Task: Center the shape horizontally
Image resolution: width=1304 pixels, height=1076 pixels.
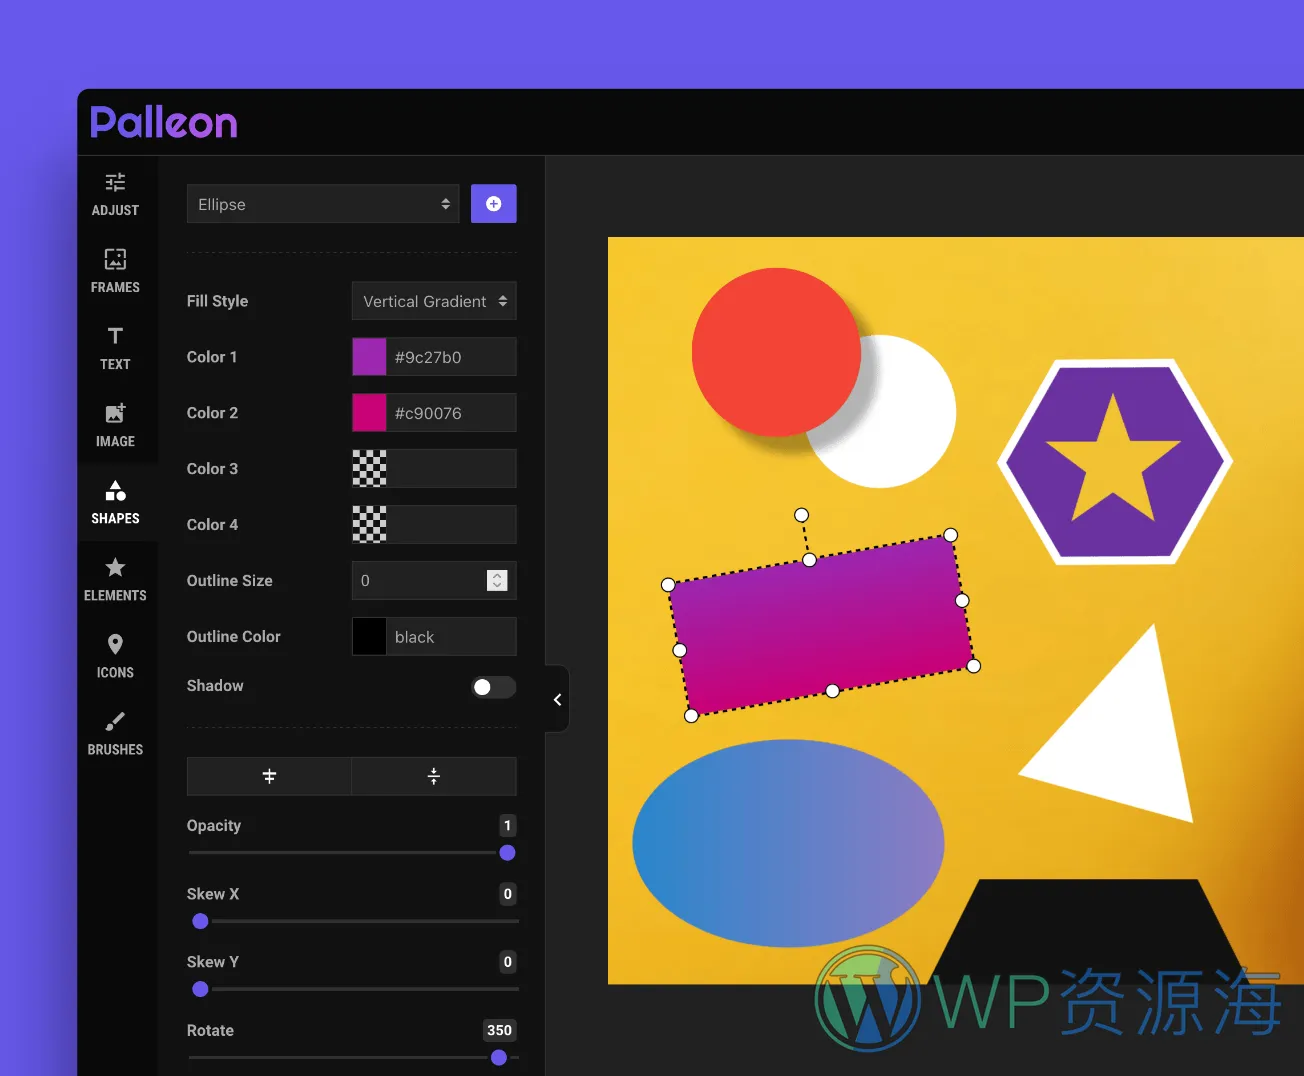Action: [268, 776]
